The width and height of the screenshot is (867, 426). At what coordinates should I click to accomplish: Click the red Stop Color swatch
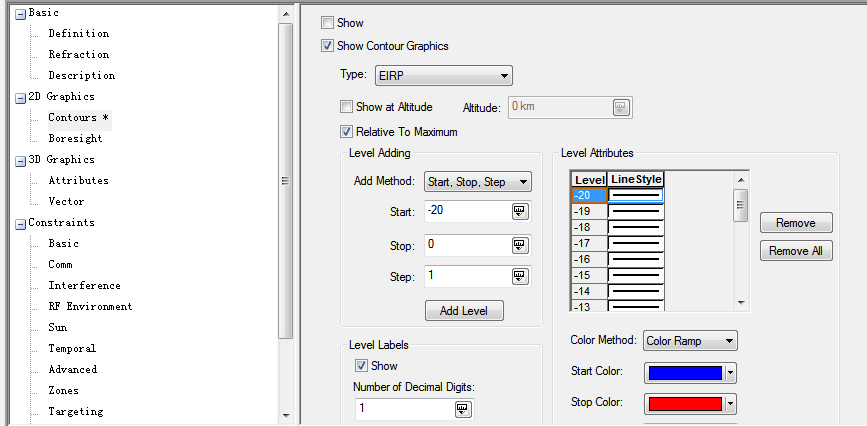tap(685, 404)
